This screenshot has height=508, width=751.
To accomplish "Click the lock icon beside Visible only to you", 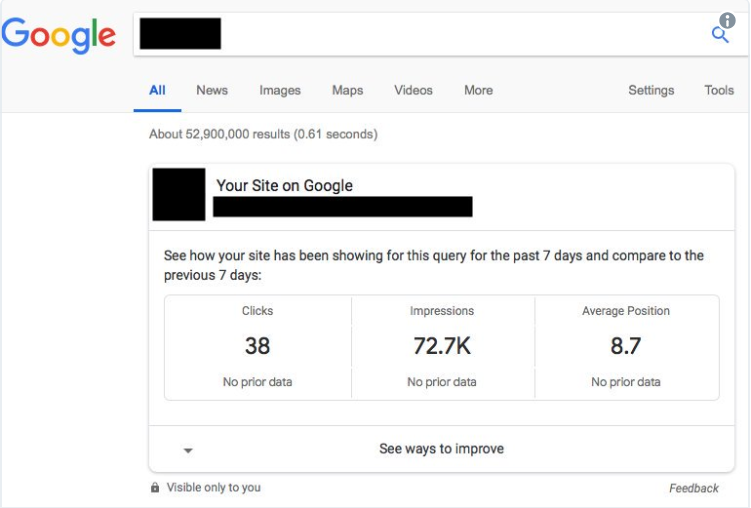I will click(x=154, y=488).
